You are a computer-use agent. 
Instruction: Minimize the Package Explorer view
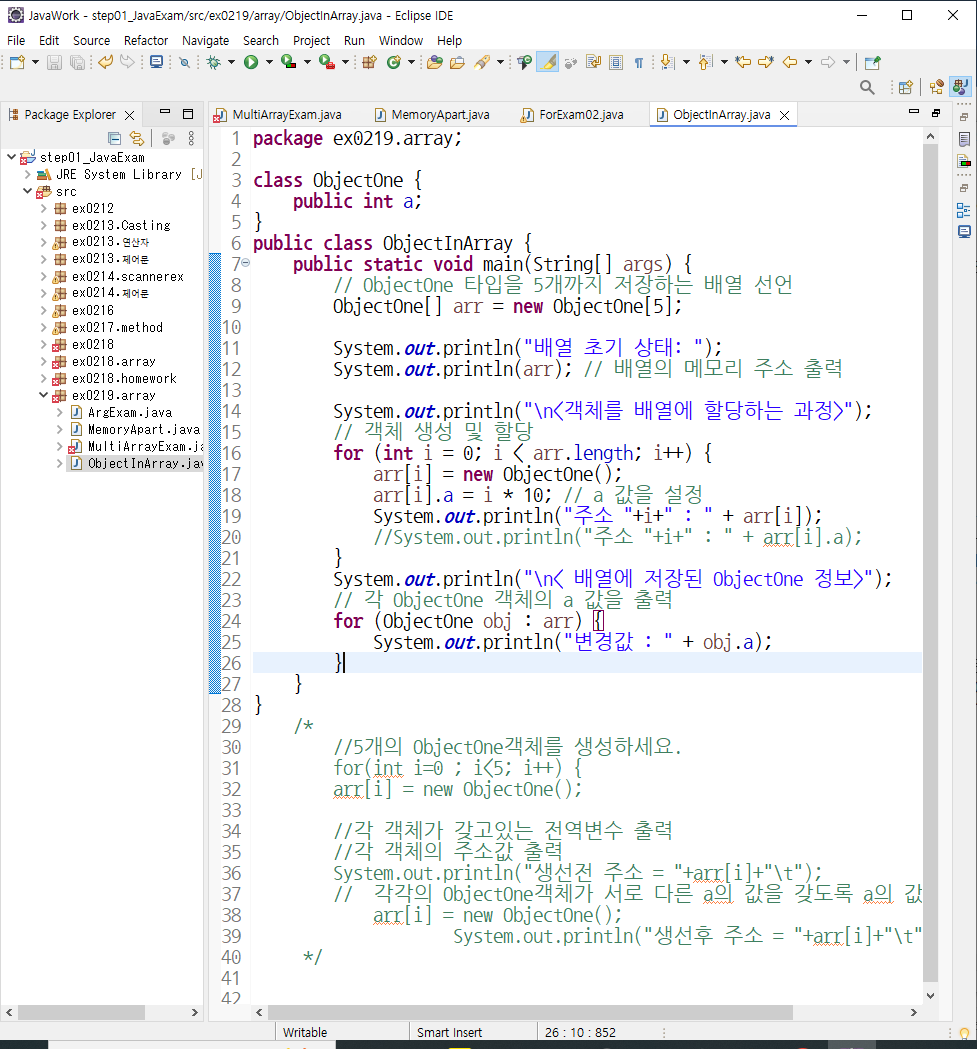165,112
